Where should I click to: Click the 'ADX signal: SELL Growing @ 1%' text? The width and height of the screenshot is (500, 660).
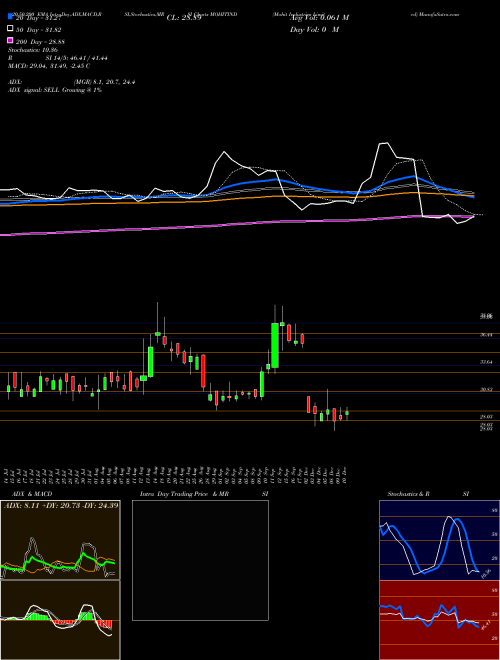pos(55,90)
